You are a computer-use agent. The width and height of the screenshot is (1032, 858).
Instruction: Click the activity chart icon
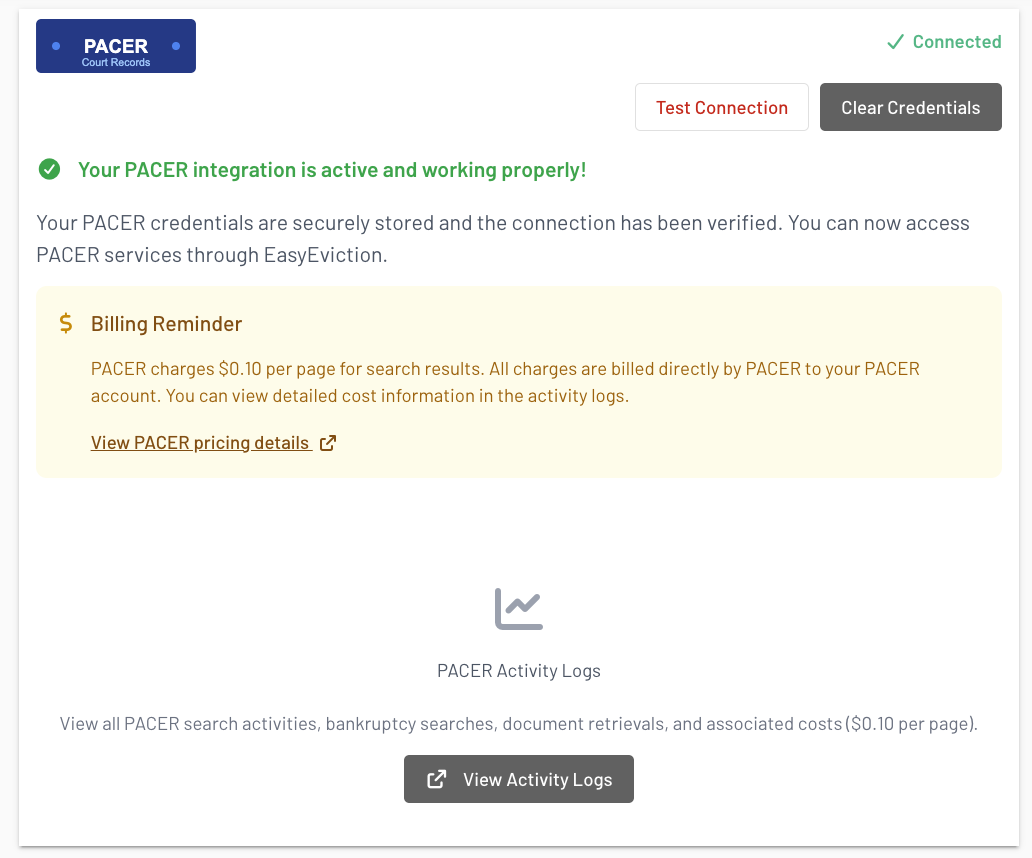(x=518, y=608)
